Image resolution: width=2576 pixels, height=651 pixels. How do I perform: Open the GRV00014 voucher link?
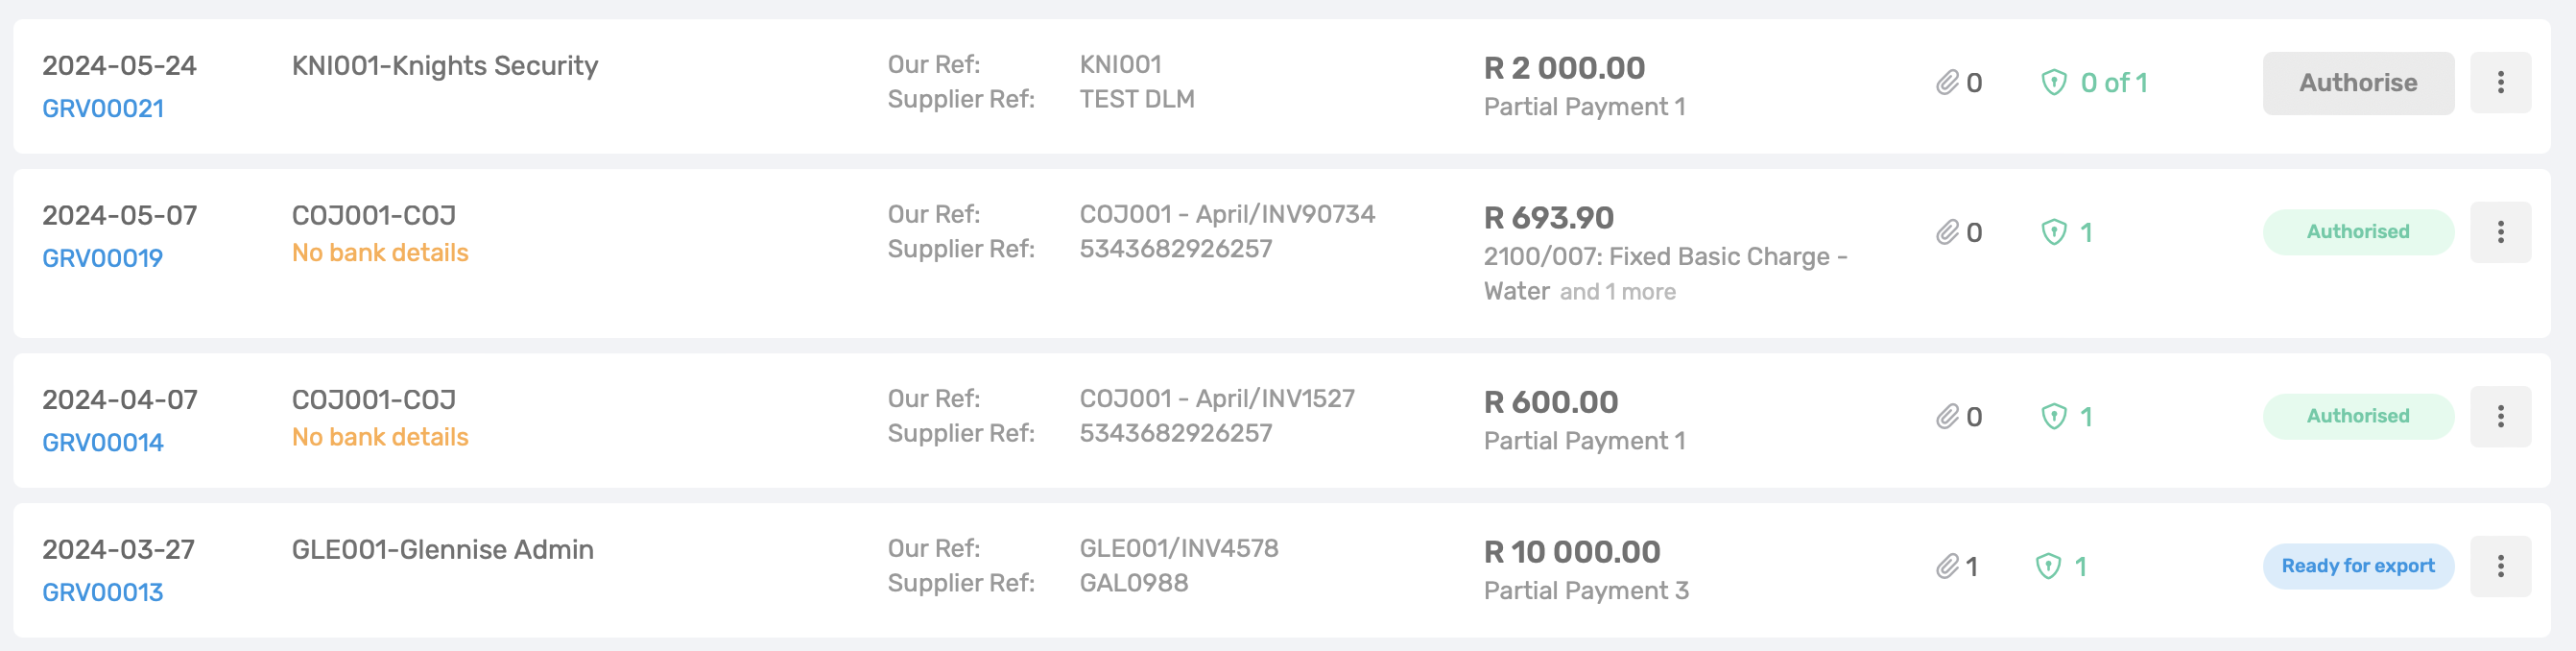tap(103, 442)
